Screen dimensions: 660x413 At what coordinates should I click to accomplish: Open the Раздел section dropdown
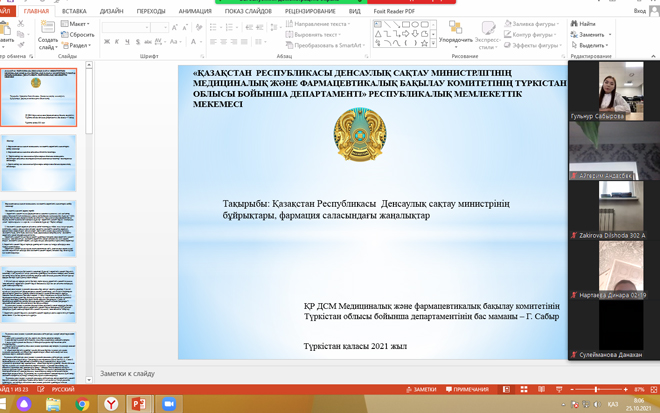coord(77,45)
